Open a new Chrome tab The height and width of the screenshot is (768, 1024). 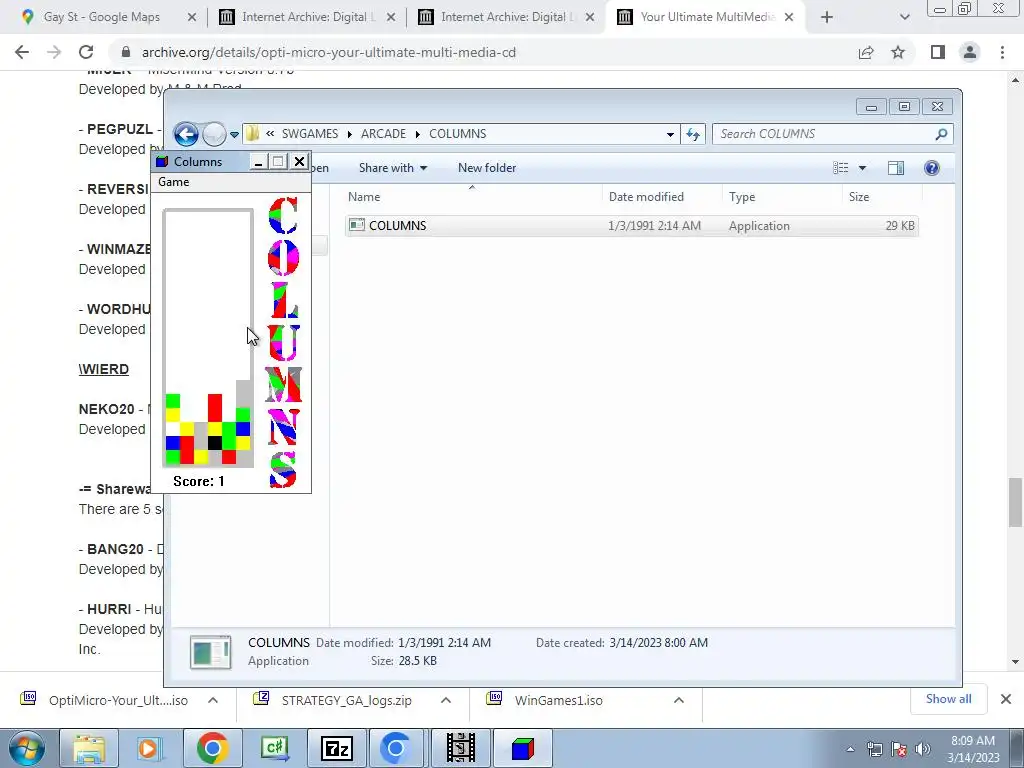coord(827,18)
